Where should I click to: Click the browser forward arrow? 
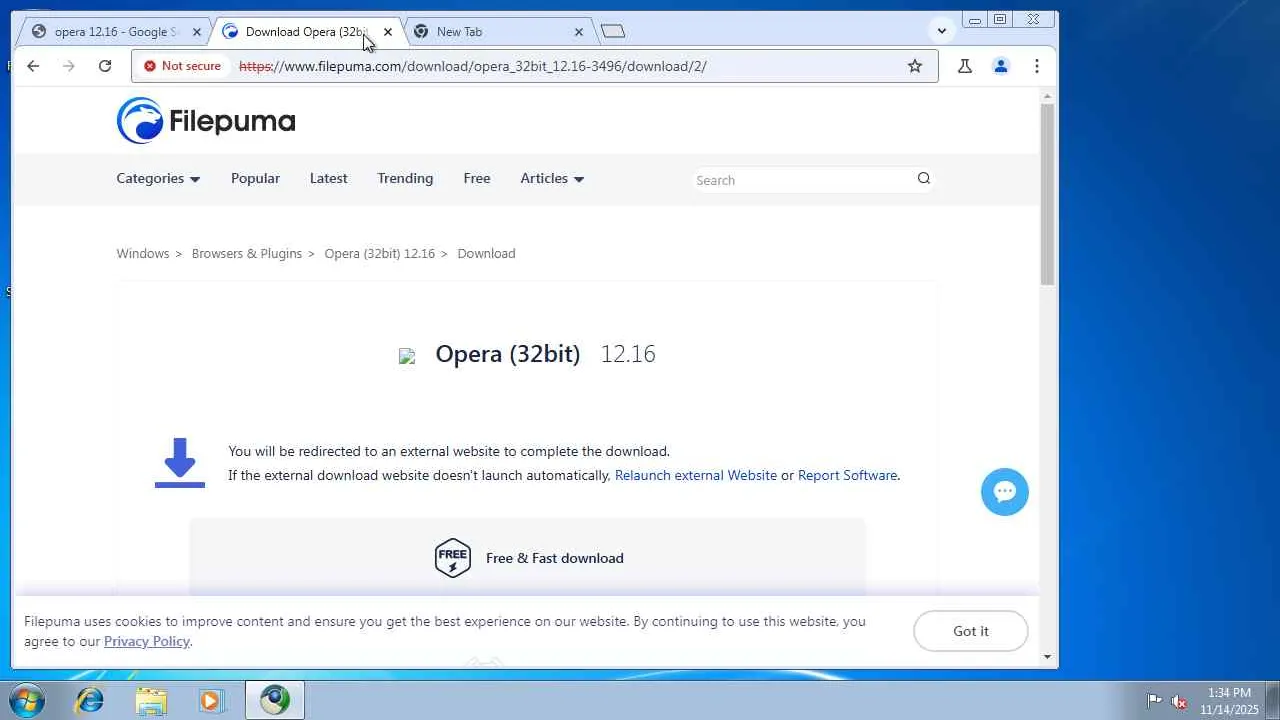[x=68, y=66]
